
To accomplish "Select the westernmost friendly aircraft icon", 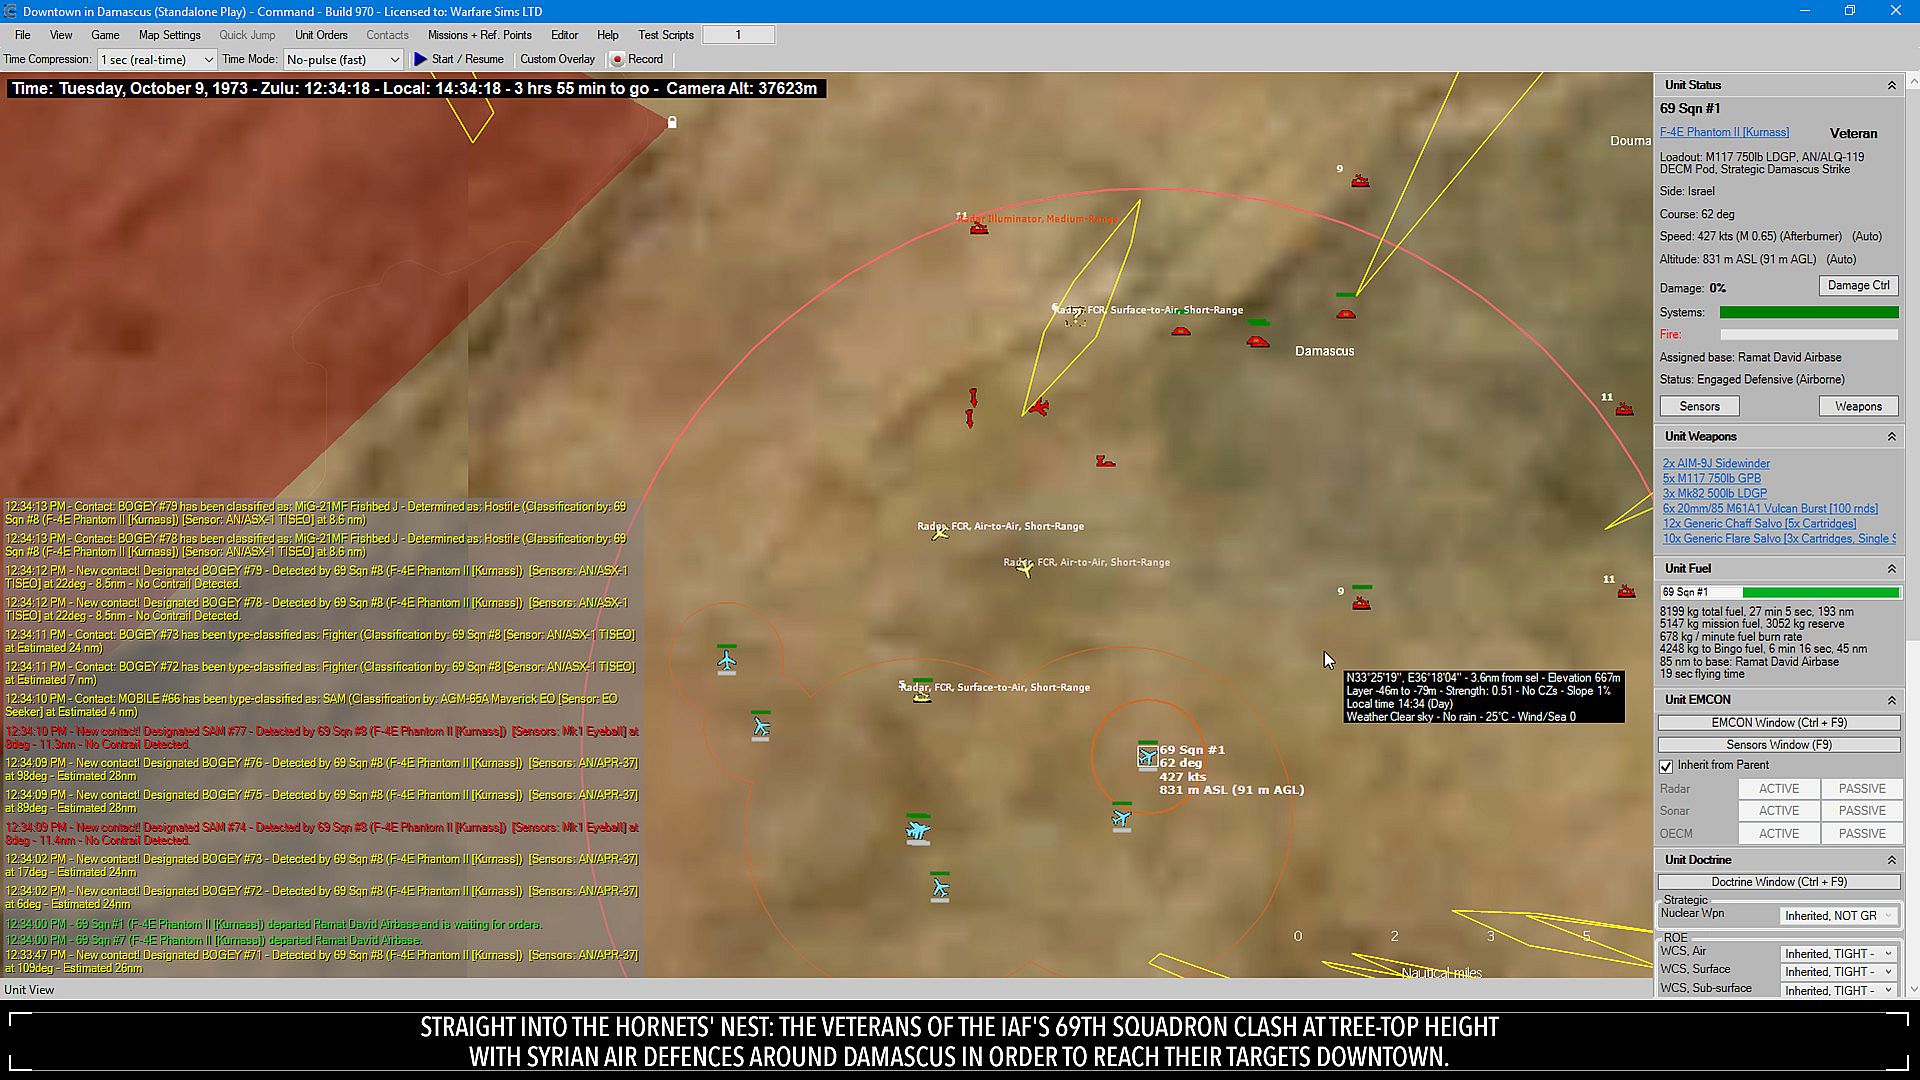I will [727, 661].
